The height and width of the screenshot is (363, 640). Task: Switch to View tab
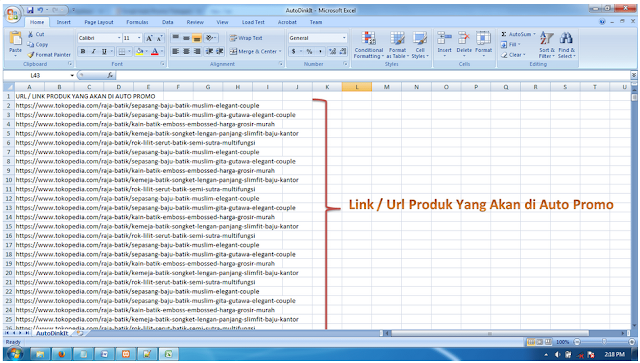tap(222, 22)
